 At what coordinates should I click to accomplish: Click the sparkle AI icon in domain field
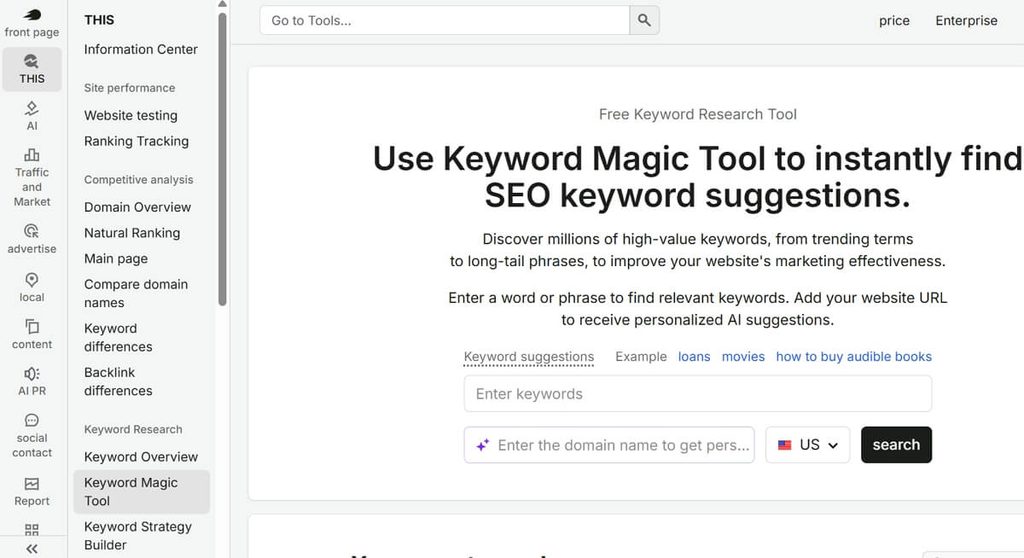click(483, 445)
